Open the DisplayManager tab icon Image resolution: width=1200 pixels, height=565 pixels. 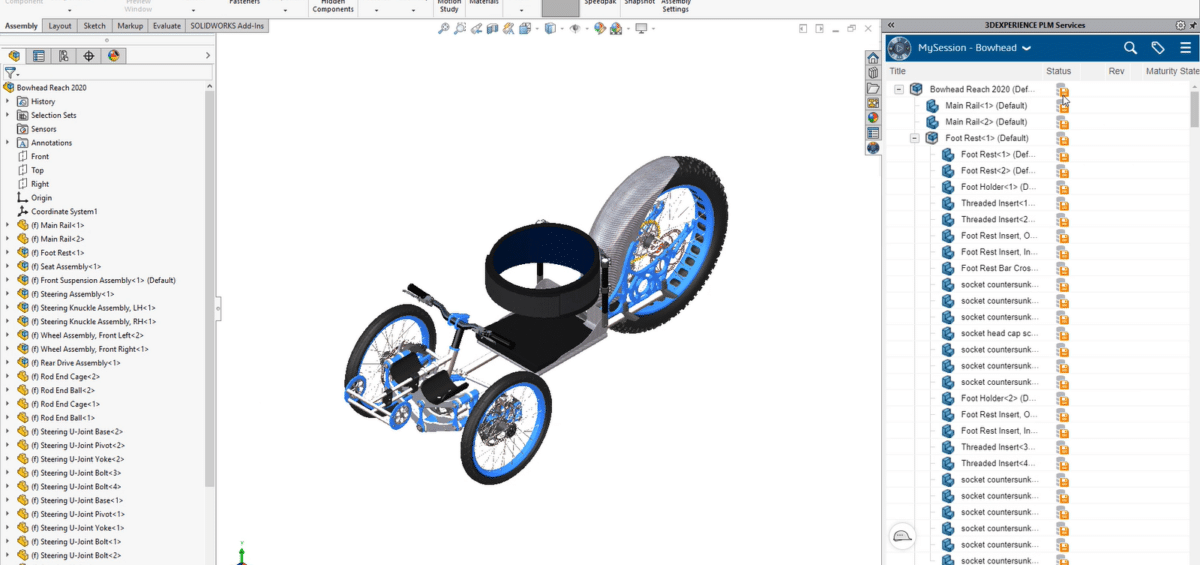[x=114, y=56]
